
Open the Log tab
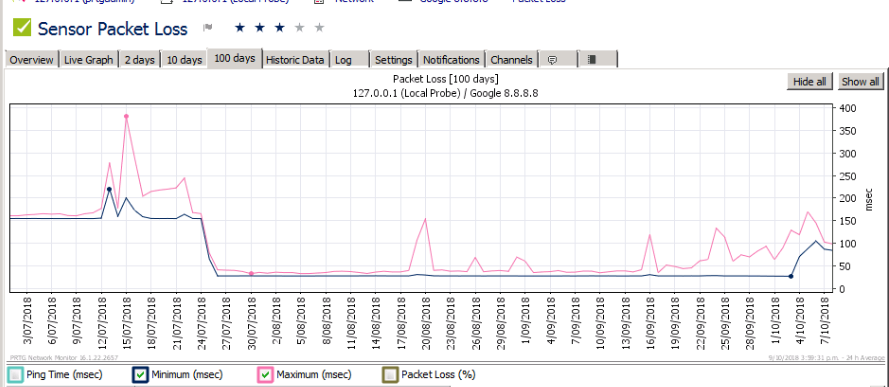[x=349, y=59]
